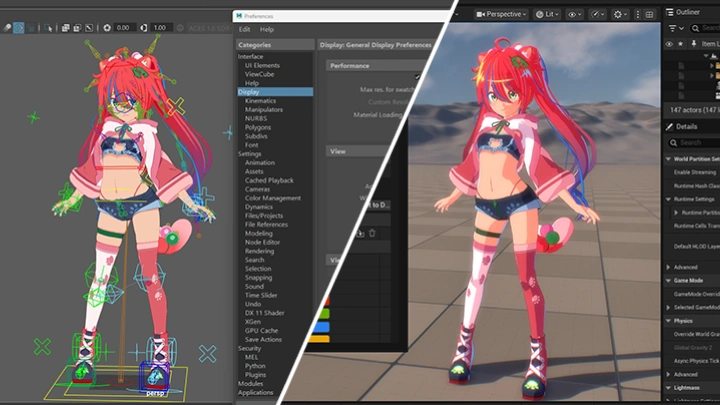The image size is (720, 405).
Task: Select Settings category
Action: click(x=249, y=154)
